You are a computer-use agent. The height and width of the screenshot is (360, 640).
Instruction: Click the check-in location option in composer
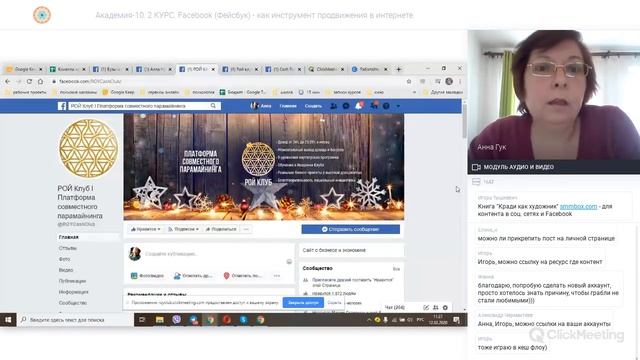[242, 276]
